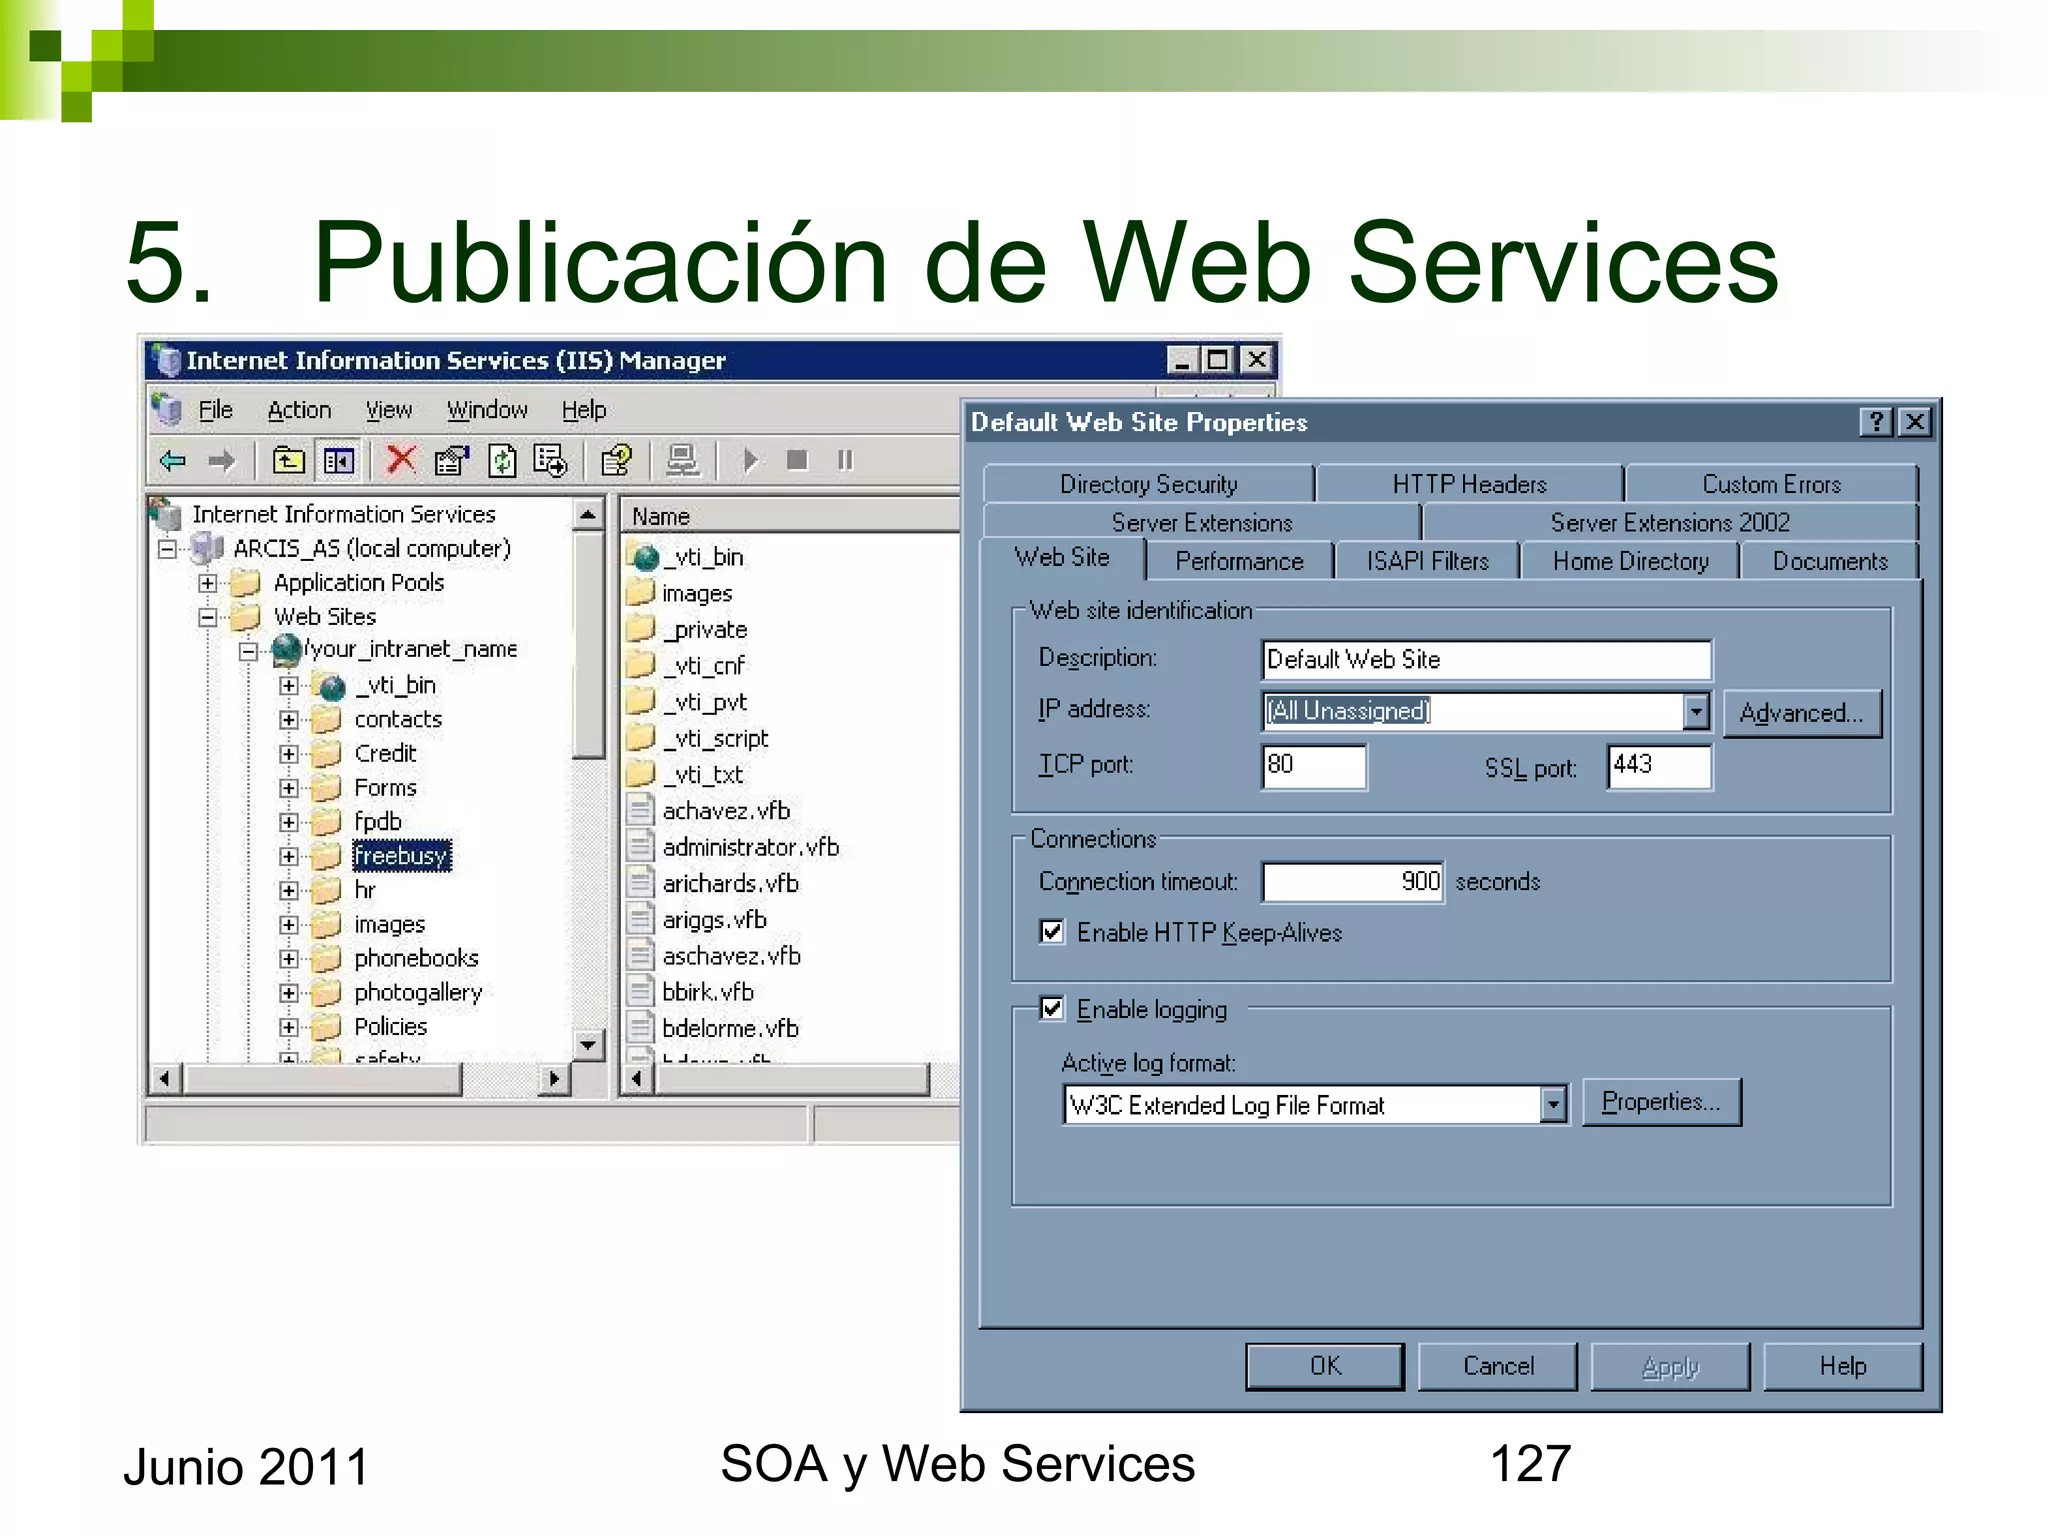
Task: Collapse the your_intranet_name site node
Action: point(248,652)
